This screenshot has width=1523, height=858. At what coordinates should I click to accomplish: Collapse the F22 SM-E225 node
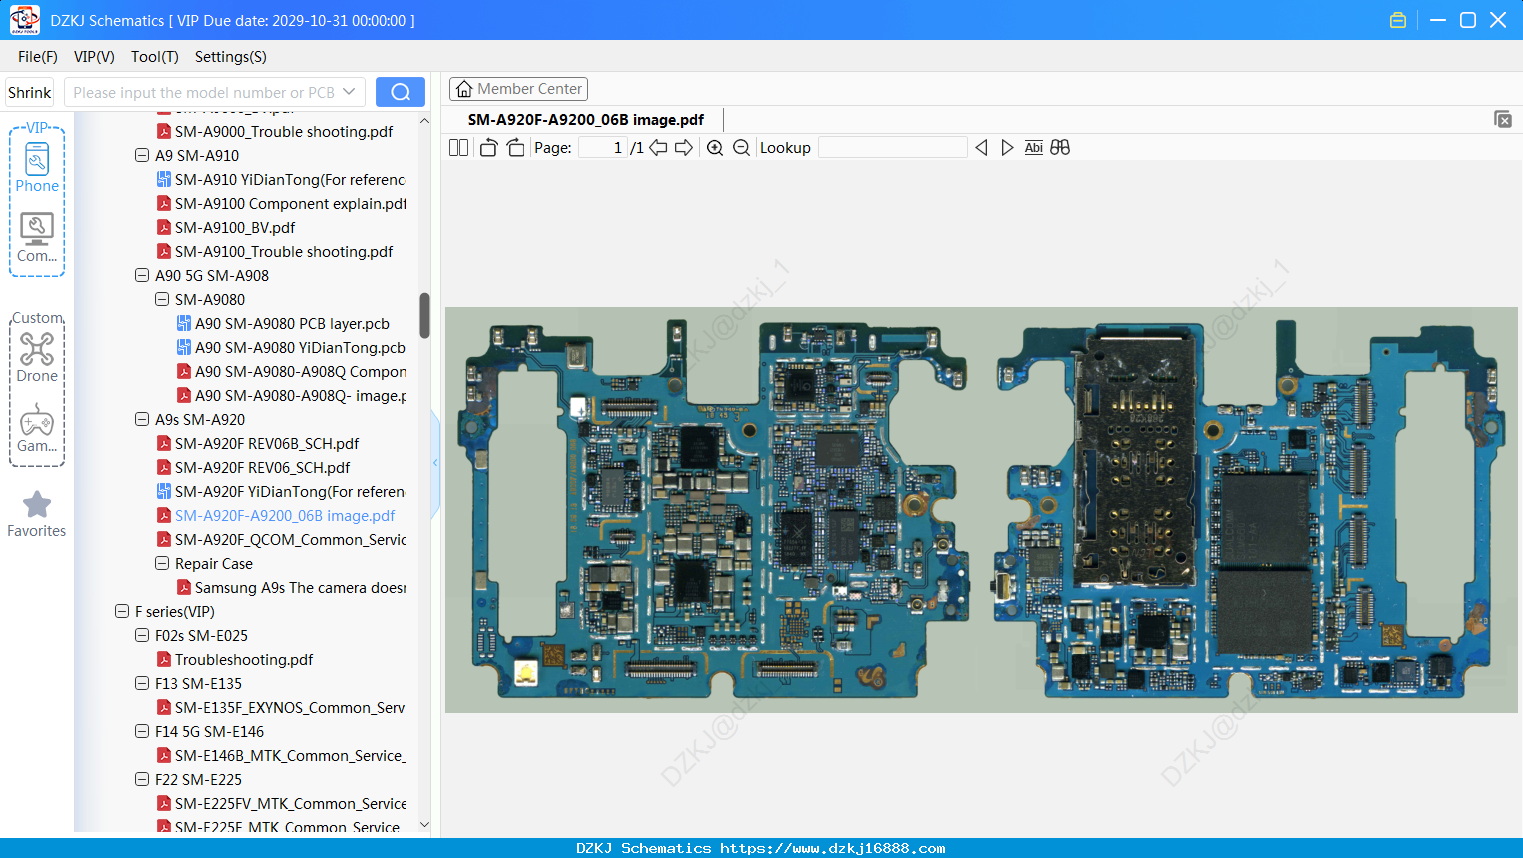pos(142,780)
